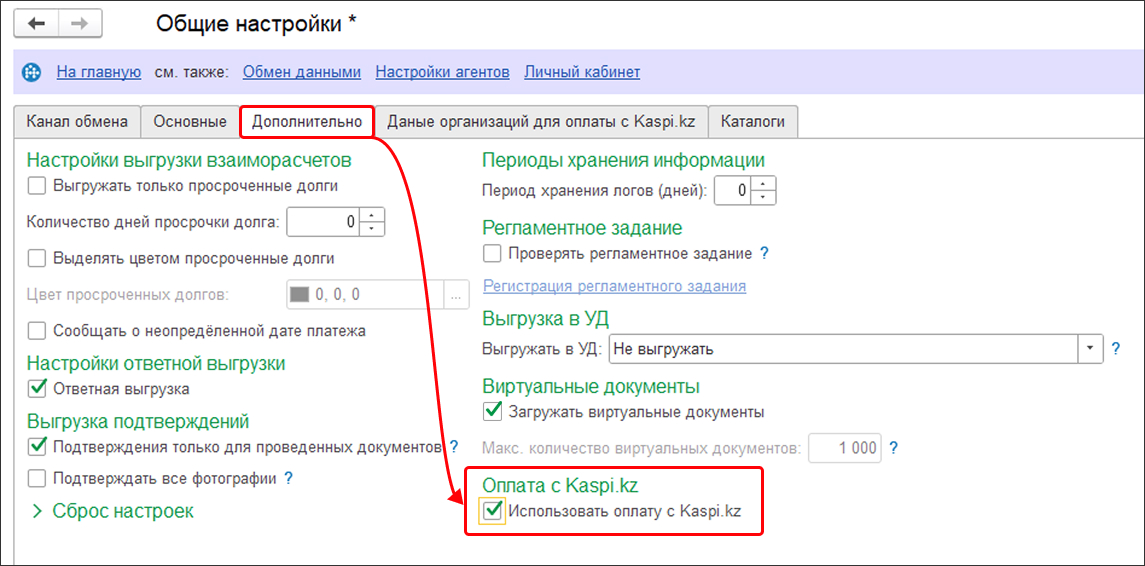Click the forward navigation arrow

tap(79, 23)
